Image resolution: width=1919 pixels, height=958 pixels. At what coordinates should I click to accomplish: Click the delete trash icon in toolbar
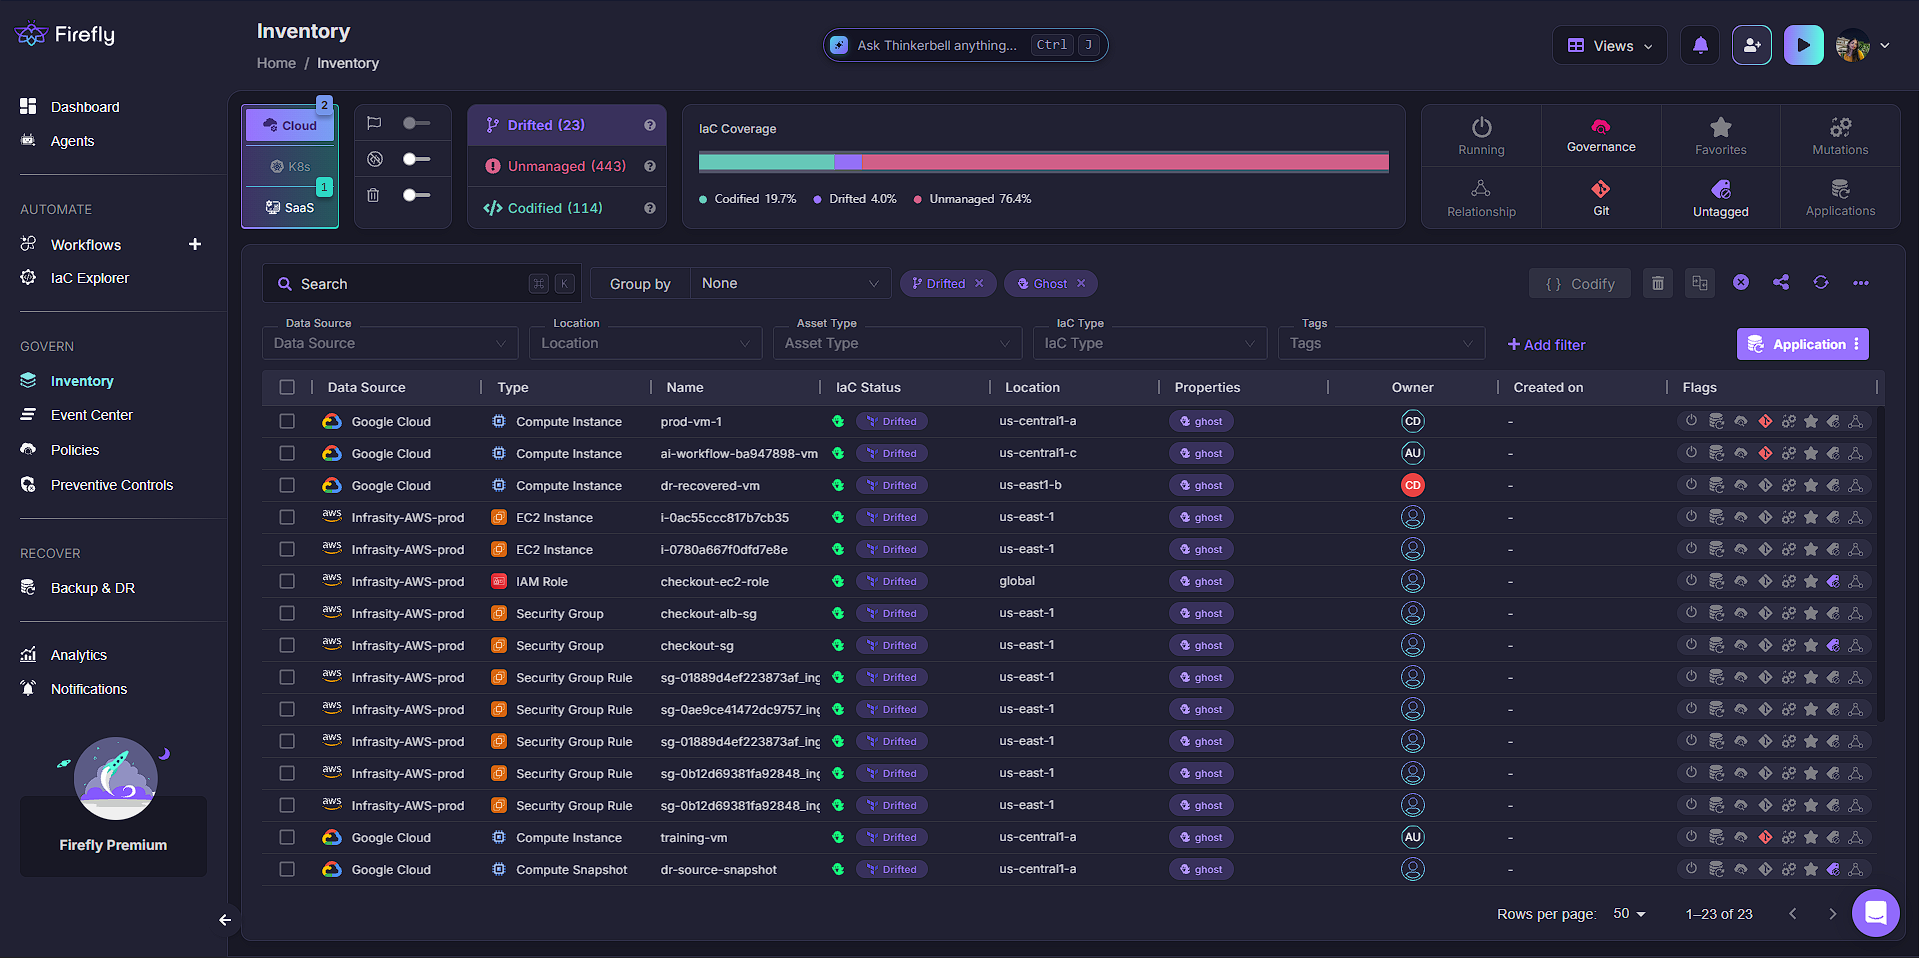[x=1658, y=283]
